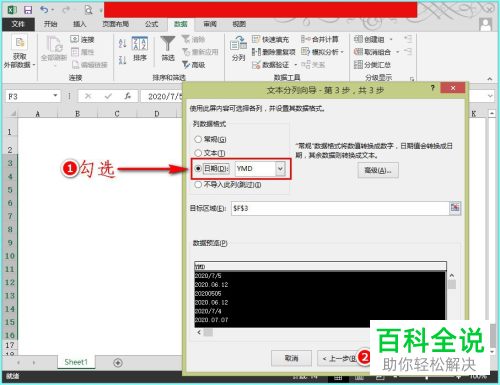
Task: Switch to the 页面布局 tab
Action: tap(115, 24)
